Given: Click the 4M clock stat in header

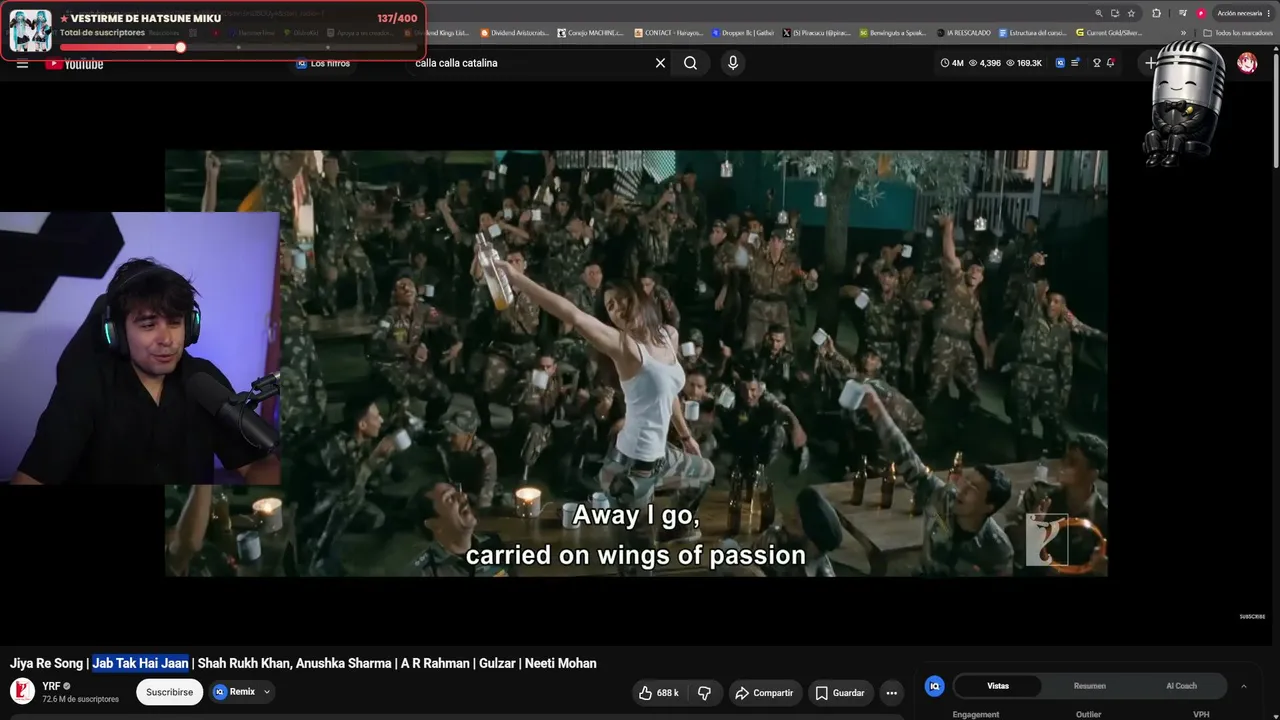Looking at the screenshot, I should click(x=952, y=63).
